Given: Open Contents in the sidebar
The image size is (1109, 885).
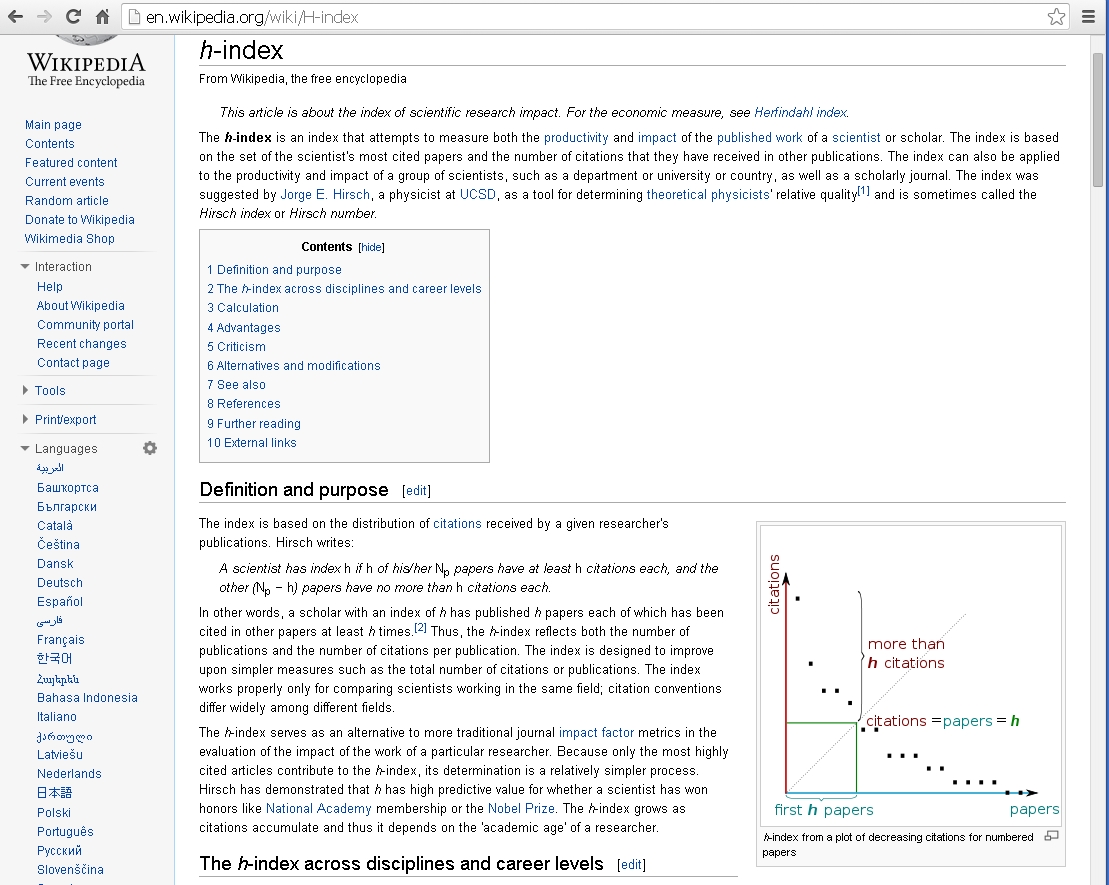Looking at the screenshot, I should click(x=50, y=144).
